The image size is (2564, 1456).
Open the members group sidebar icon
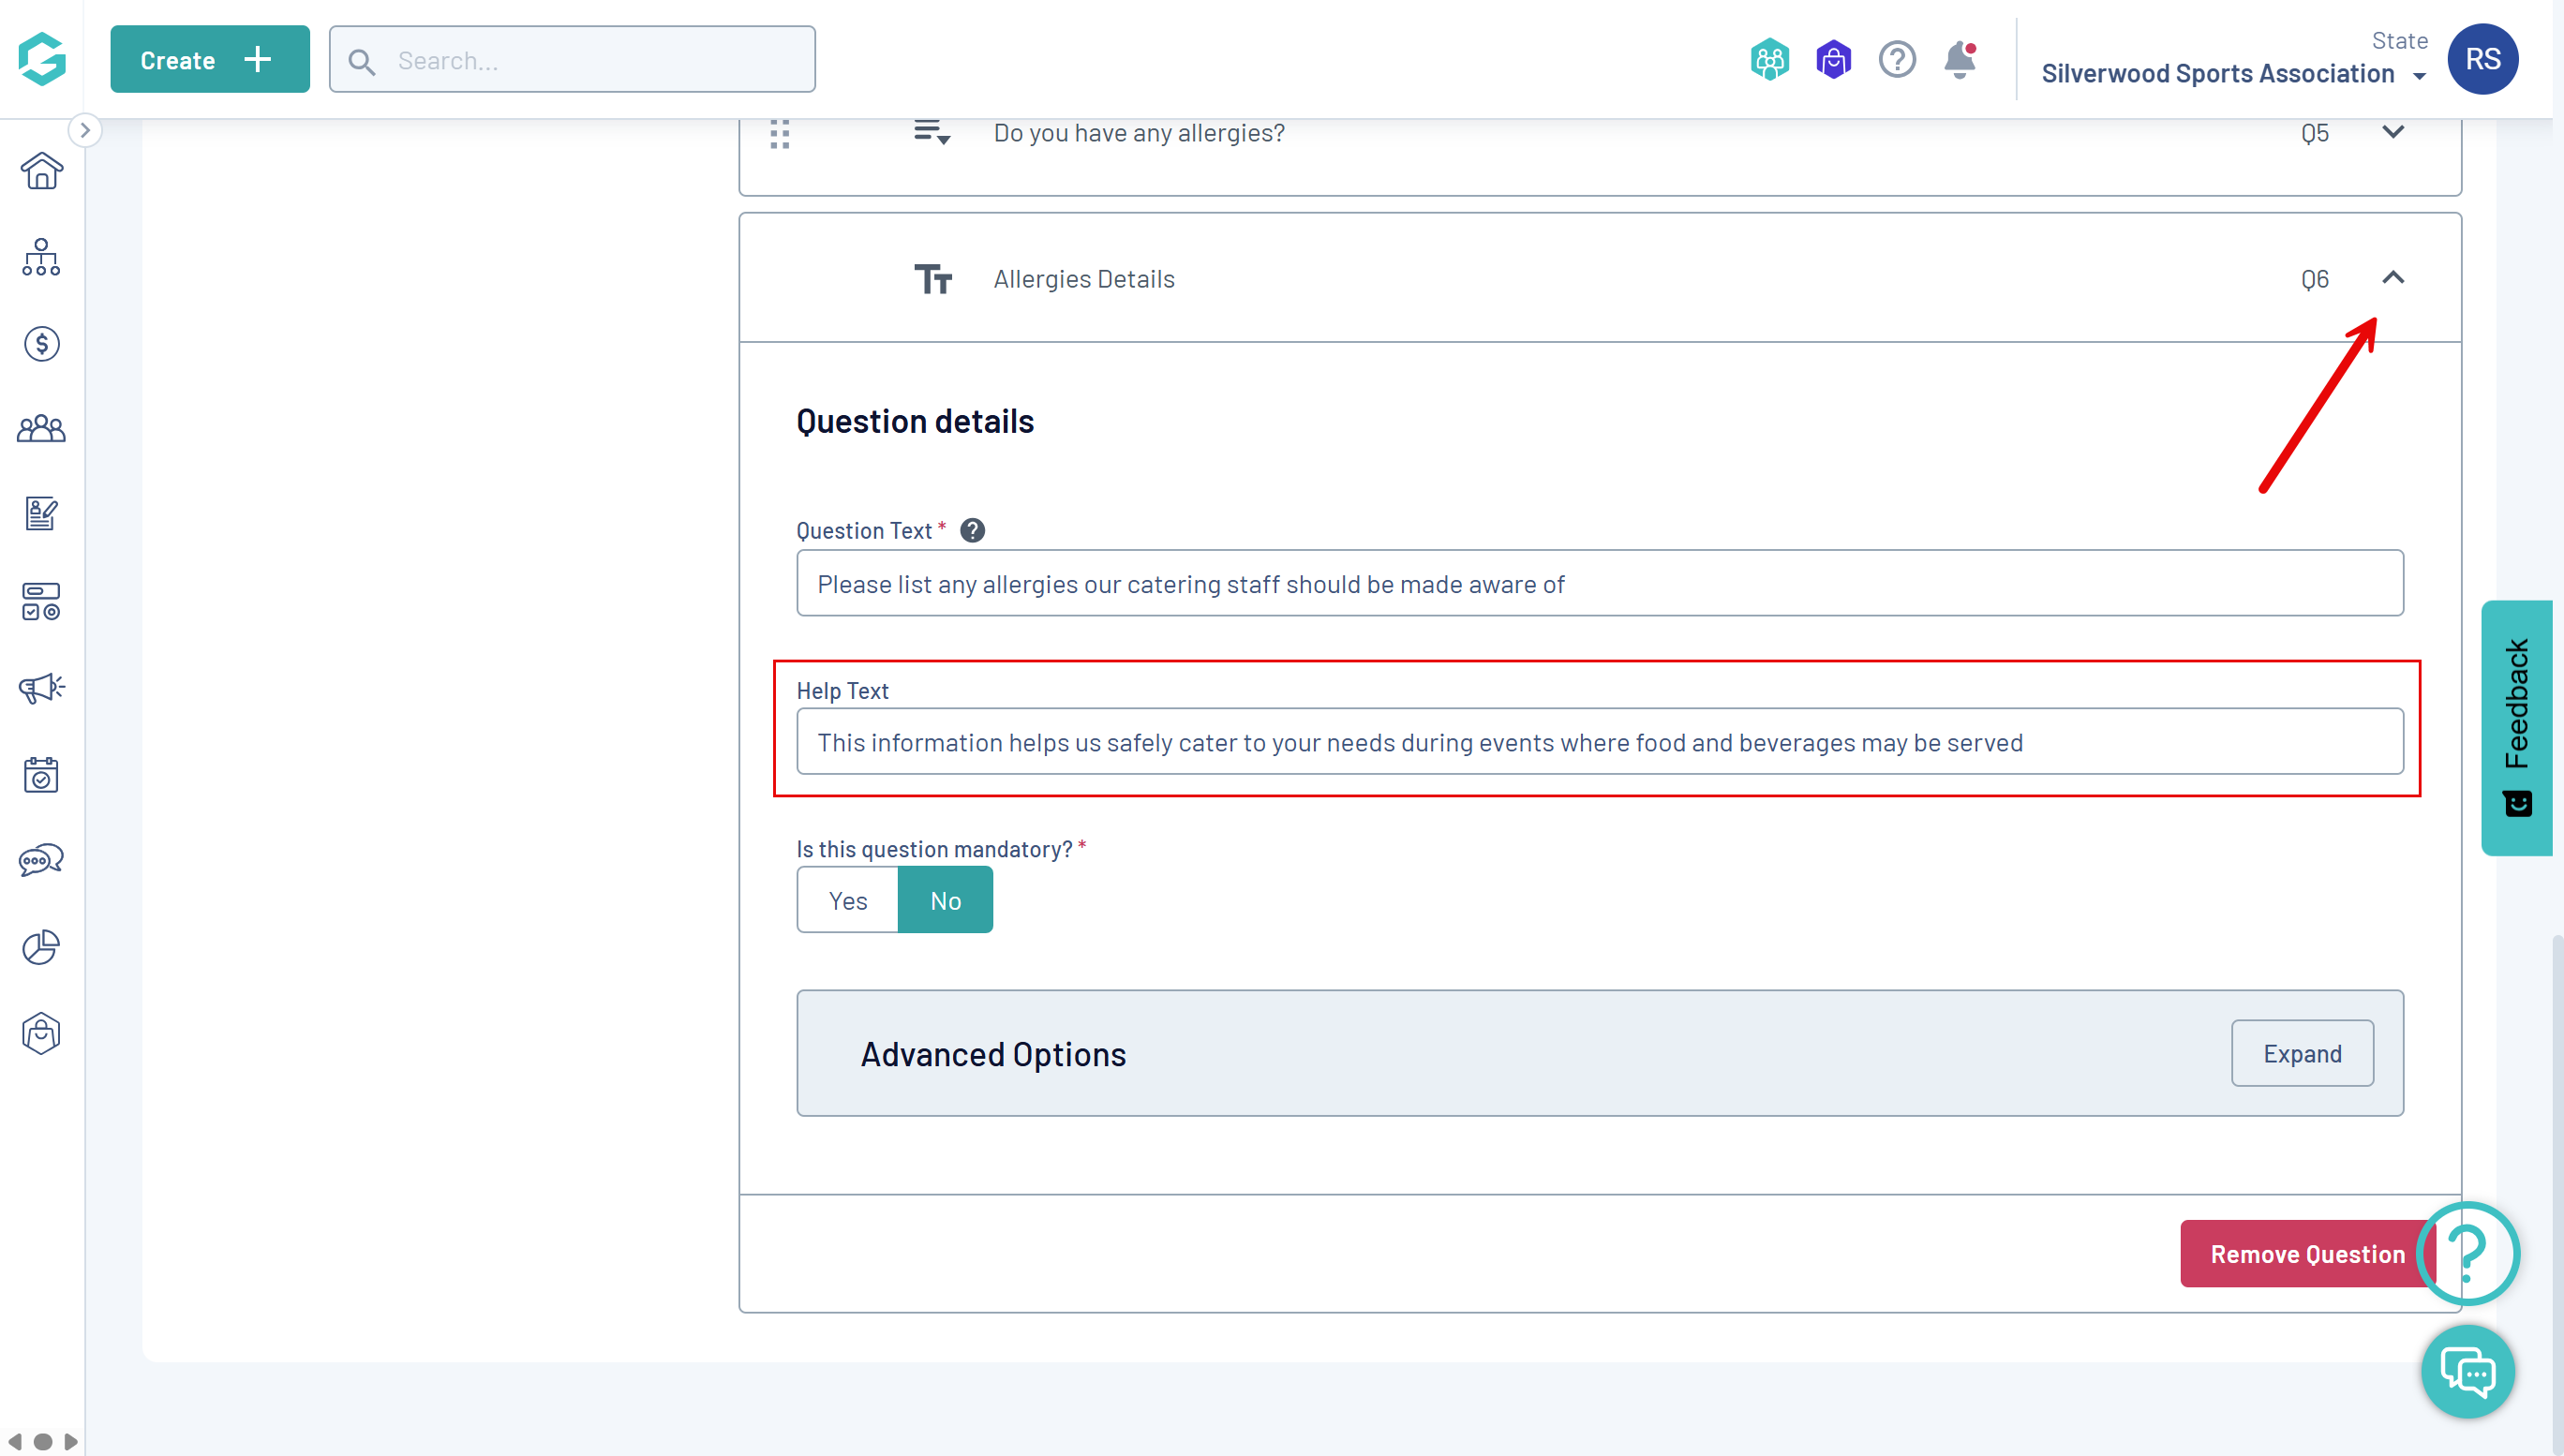(41, 429)
